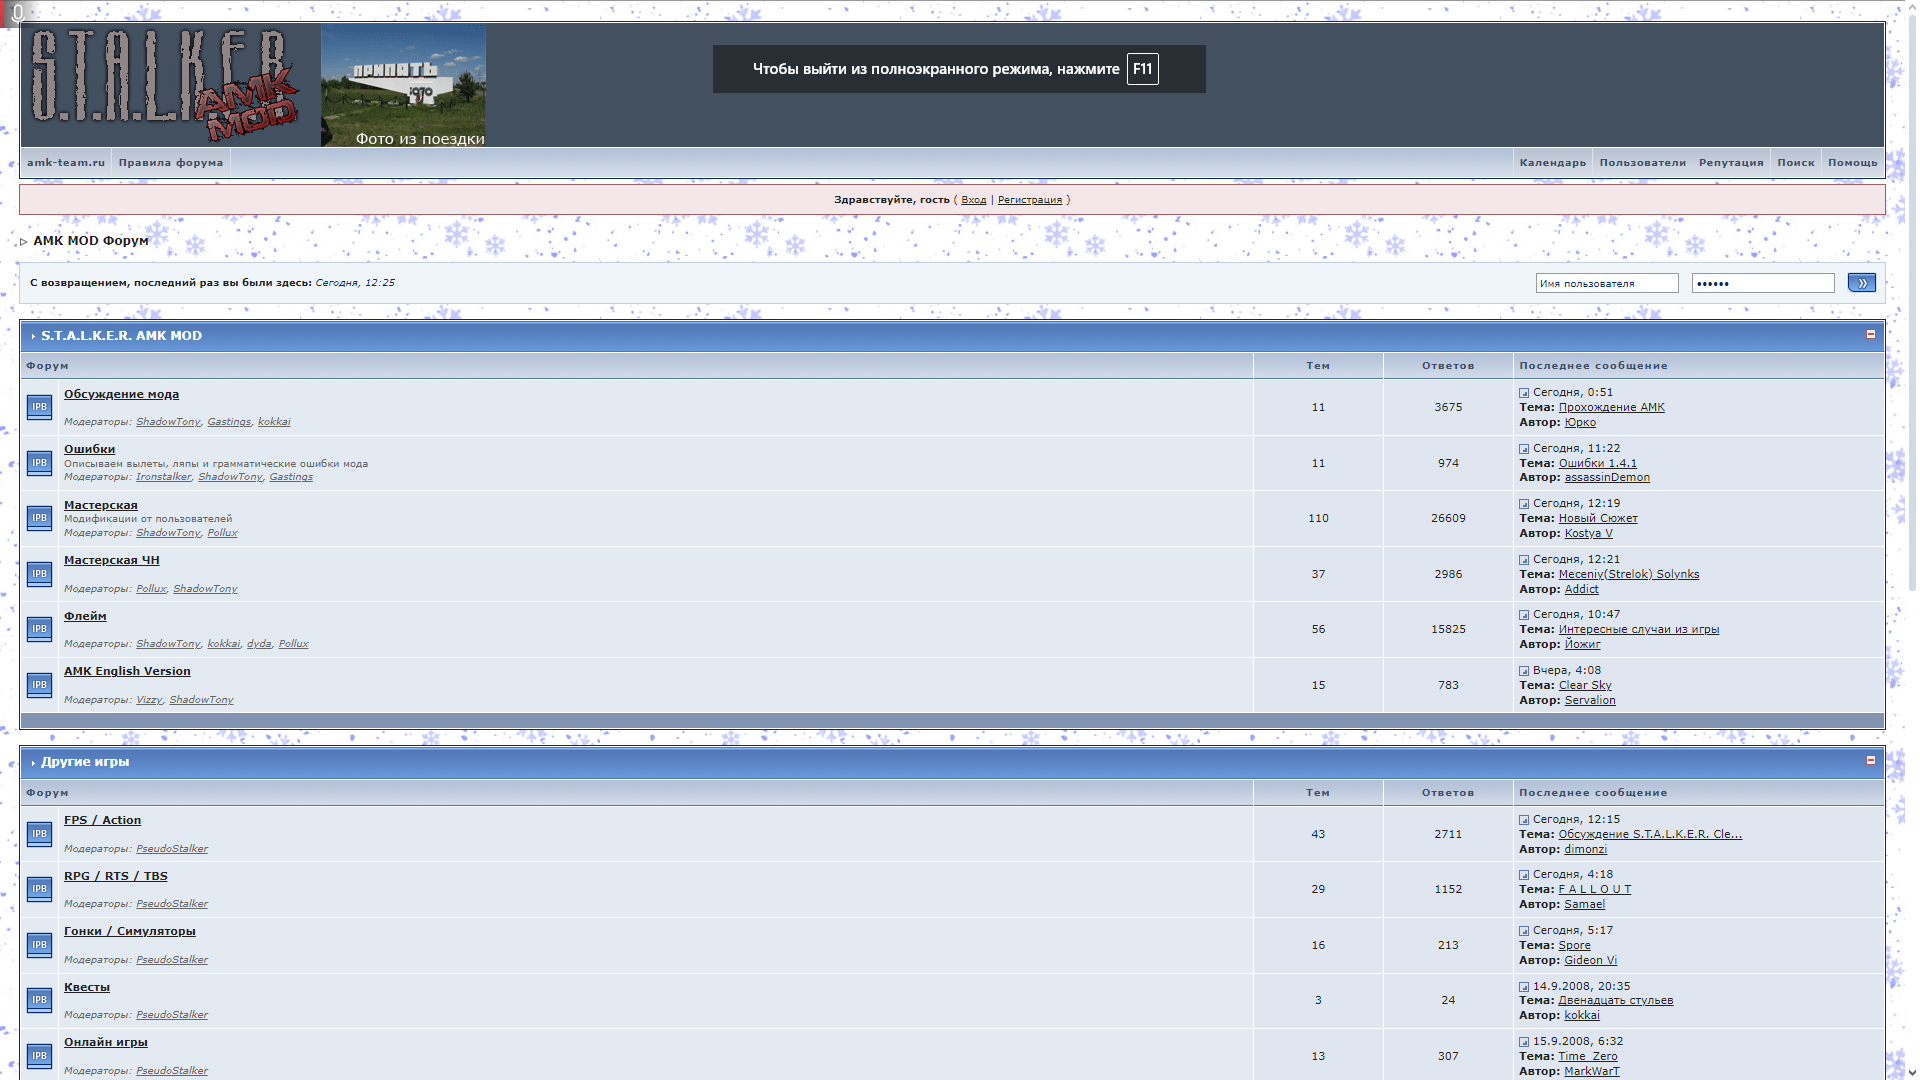Open author Servalion profile link
Viewport: 1920px width, 1080px height.
(1589, 701)
